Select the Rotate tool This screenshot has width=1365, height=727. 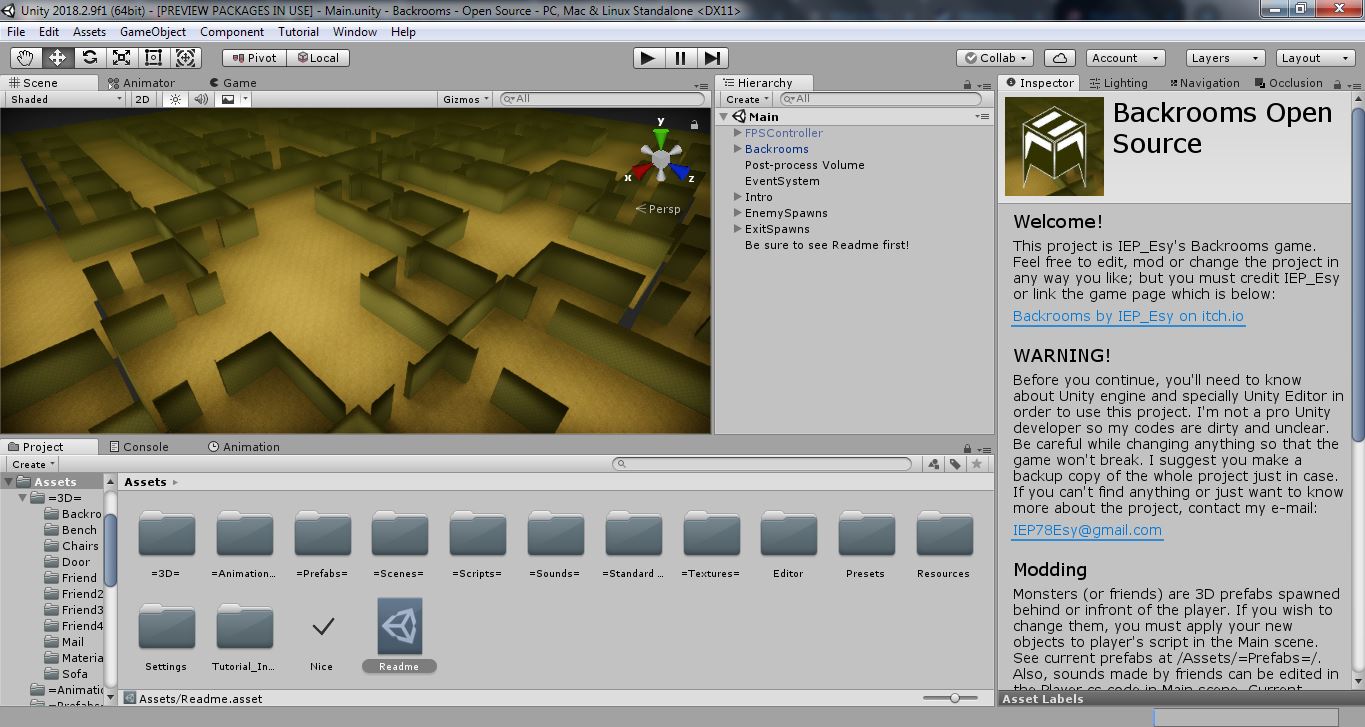click(x=89, y=58)
